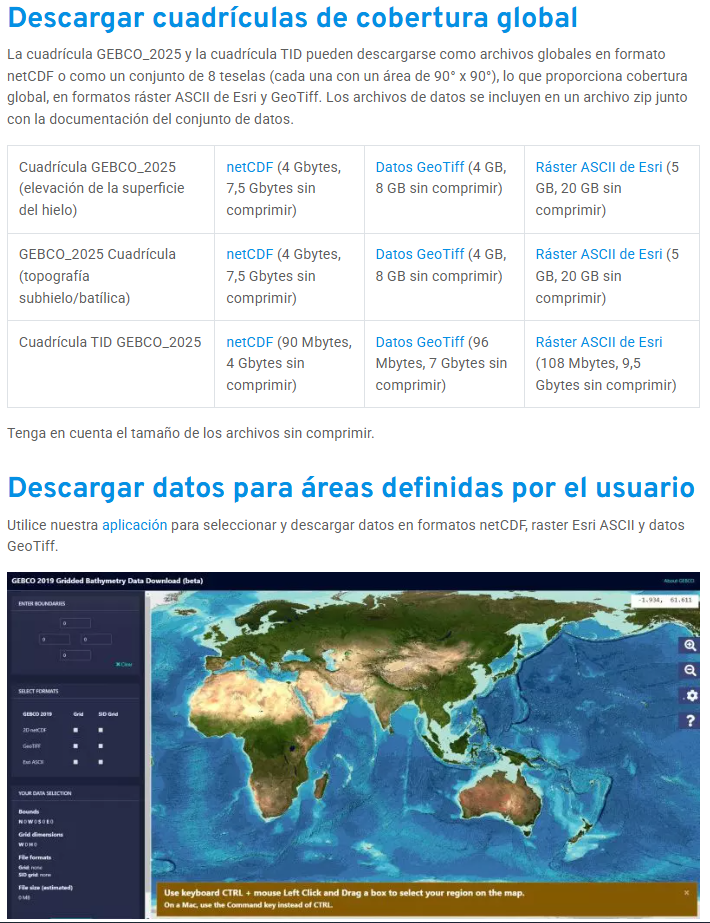Open map settings gear icon
Screen dimensions: 710x923
coord(690,696)
